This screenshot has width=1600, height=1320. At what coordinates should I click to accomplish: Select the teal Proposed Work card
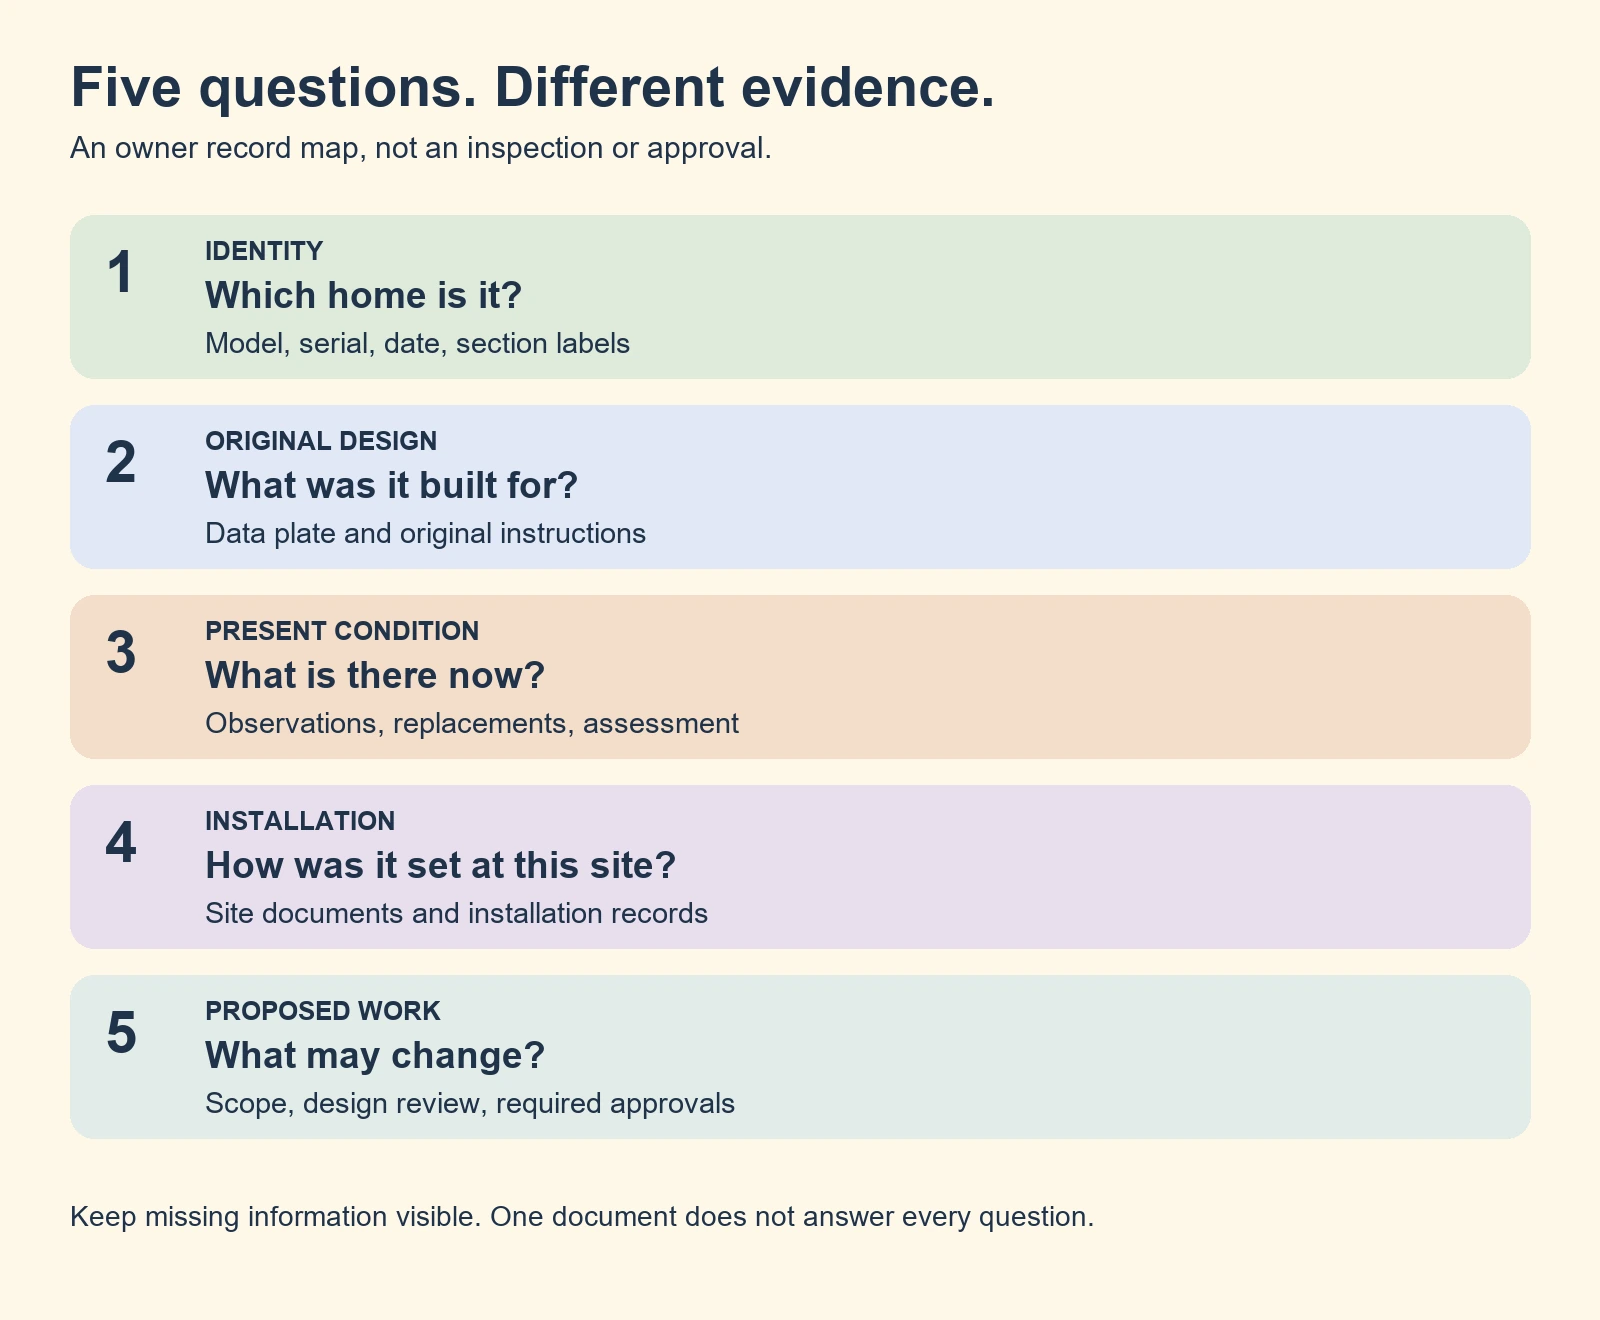[800, 1057]
